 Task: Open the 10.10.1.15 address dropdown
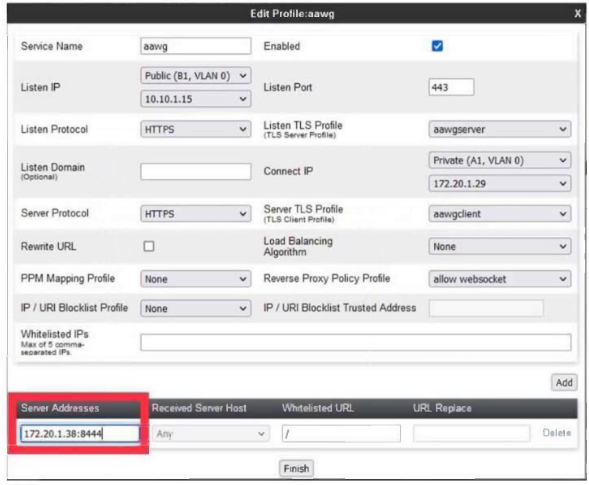tap(196, 99)
